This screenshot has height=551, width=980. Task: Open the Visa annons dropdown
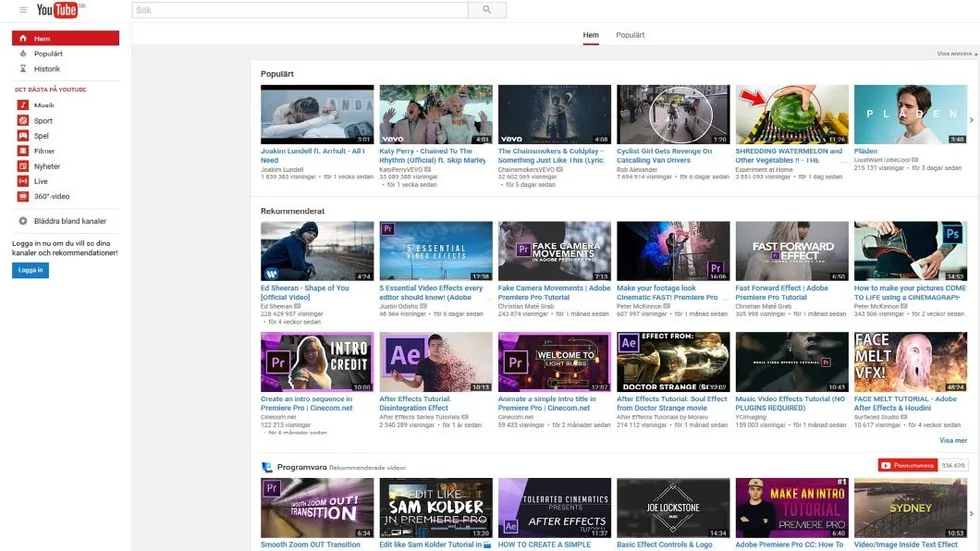(x=956, y=54)
